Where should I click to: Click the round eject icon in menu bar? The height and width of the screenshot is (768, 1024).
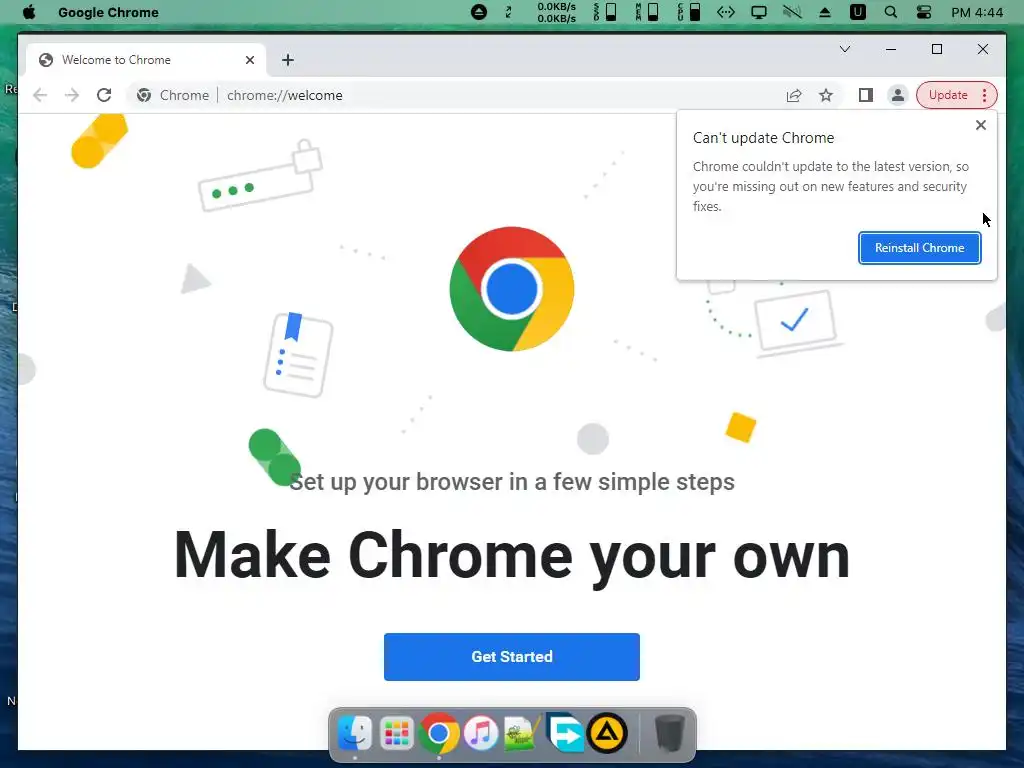coord(479,12)
